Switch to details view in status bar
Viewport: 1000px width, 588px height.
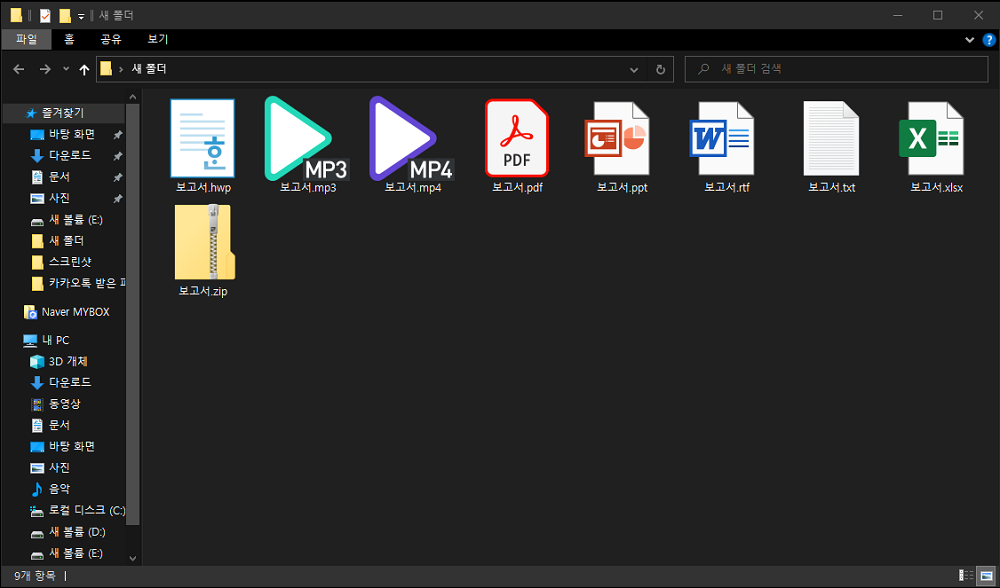coord(966,575)
